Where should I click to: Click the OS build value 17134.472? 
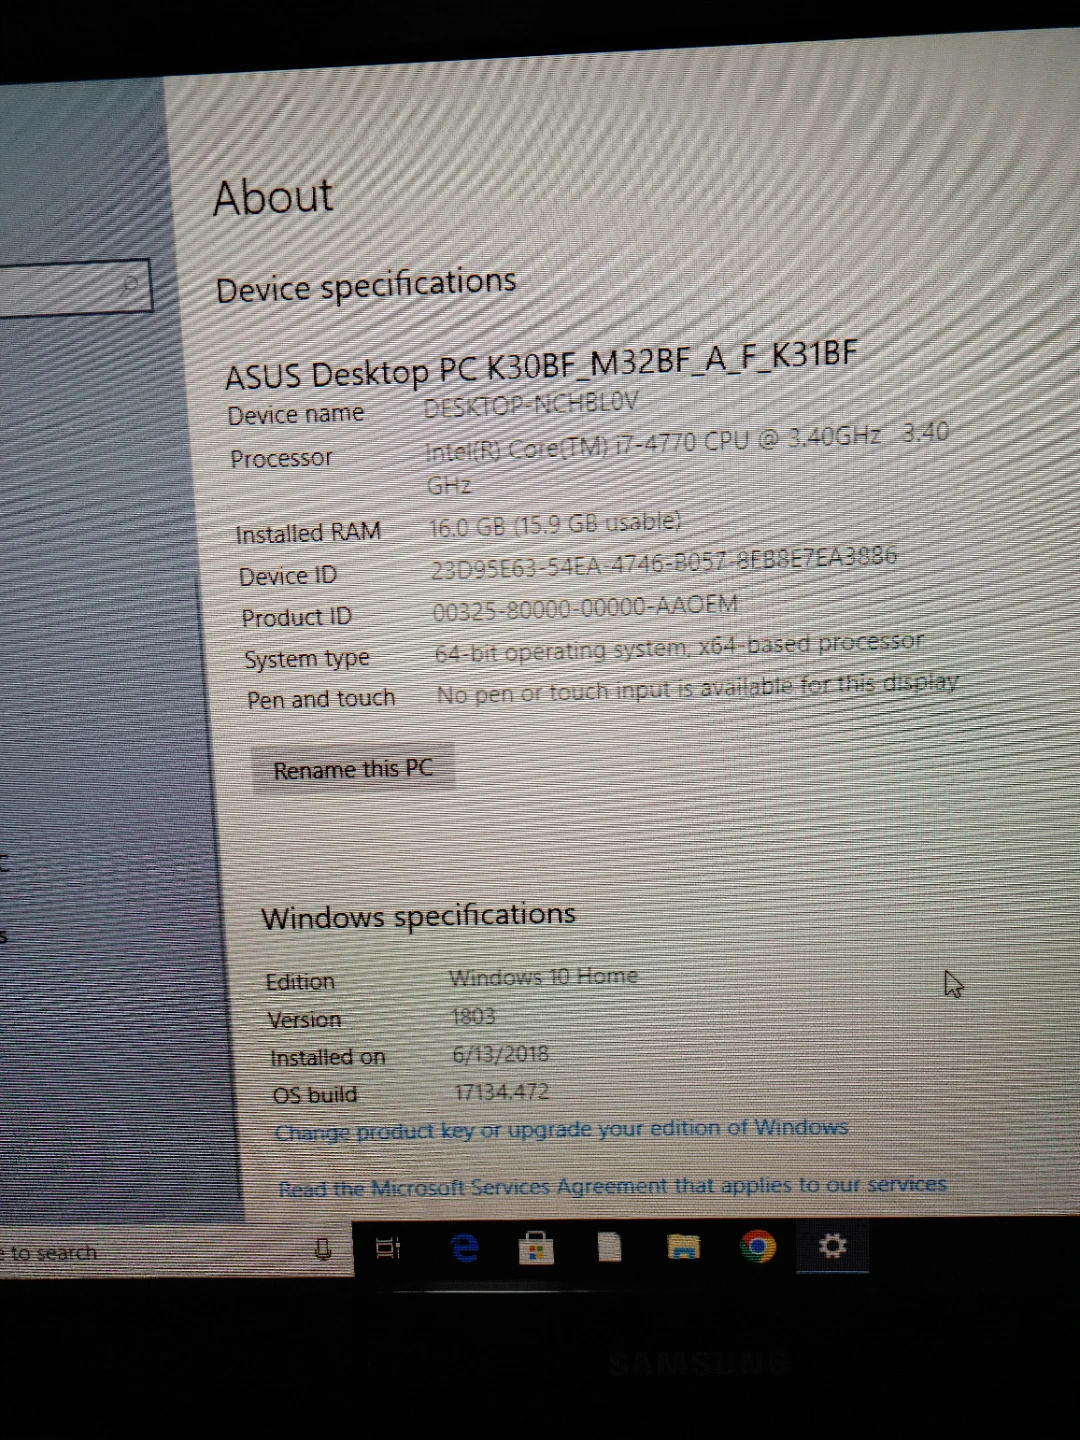pos(502,1091)
